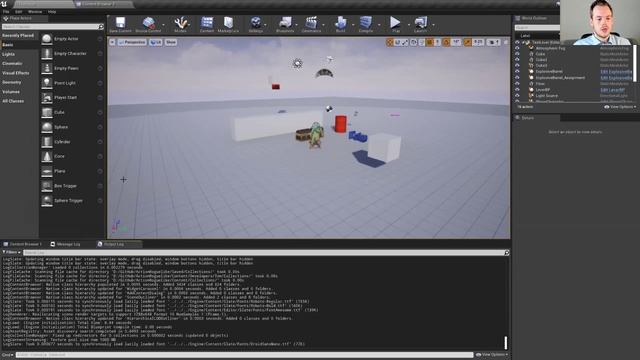This screenshot has width=640, height=360.
Task: Maximize the viewport using the corner icon
Action: point(506,42)
